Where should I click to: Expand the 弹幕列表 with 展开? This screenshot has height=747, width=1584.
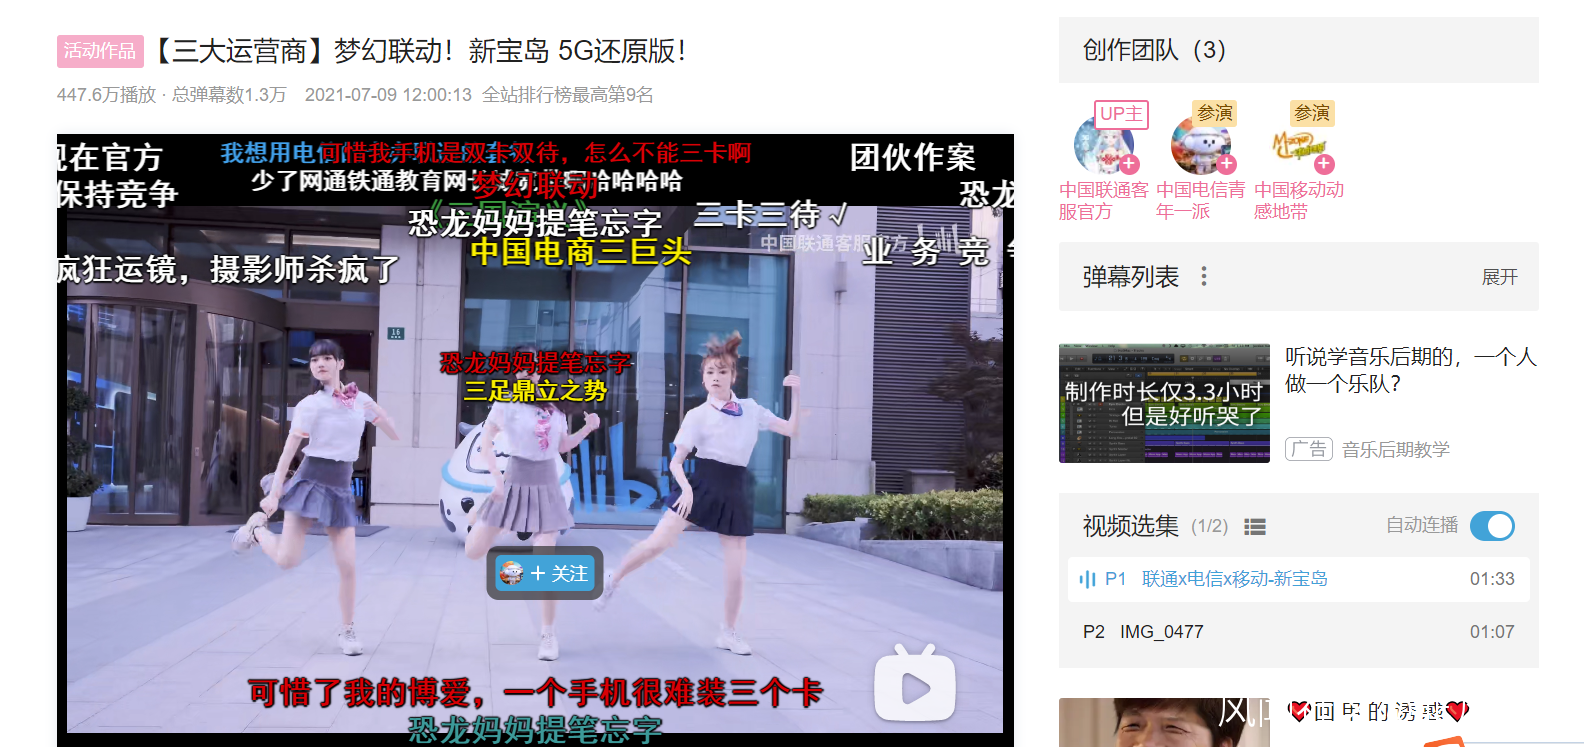(x=1499, y=277)
